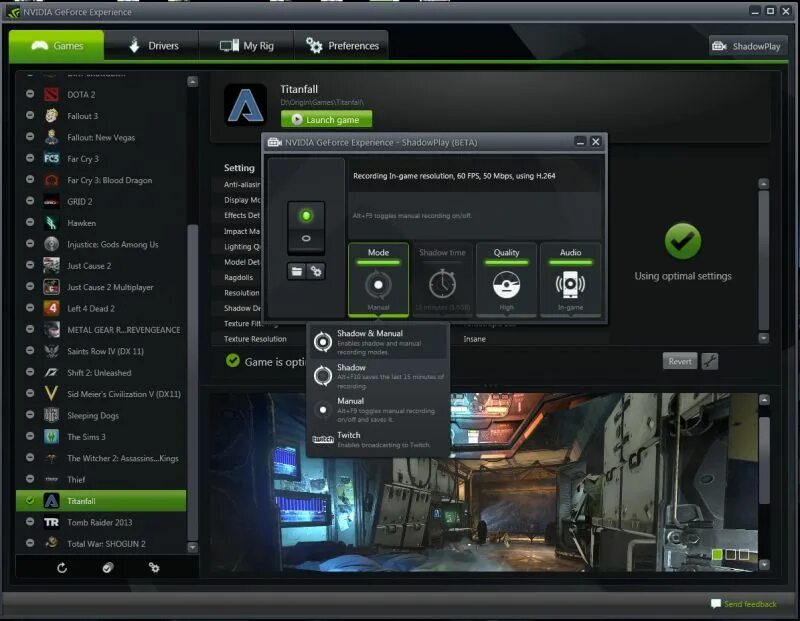This screenshot has width=800, height=621.
Task: Toggle optimization status next to Thief
Action: click(x=30, y=479)
